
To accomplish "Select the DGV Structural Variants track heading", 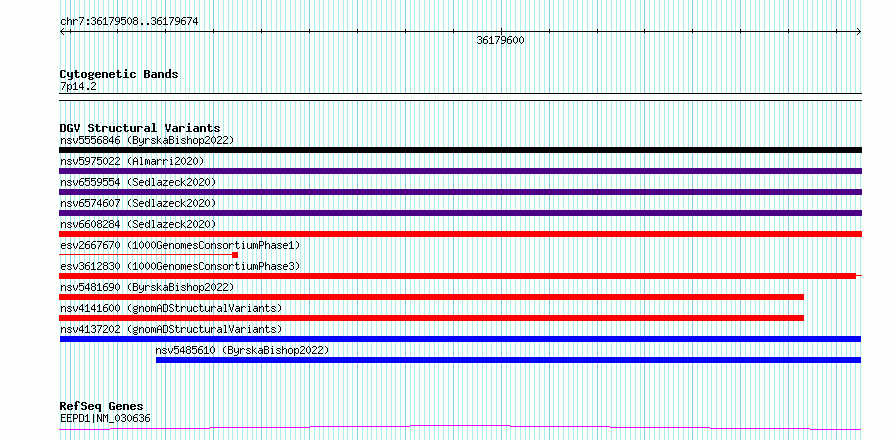I will (x=140, y=128).
